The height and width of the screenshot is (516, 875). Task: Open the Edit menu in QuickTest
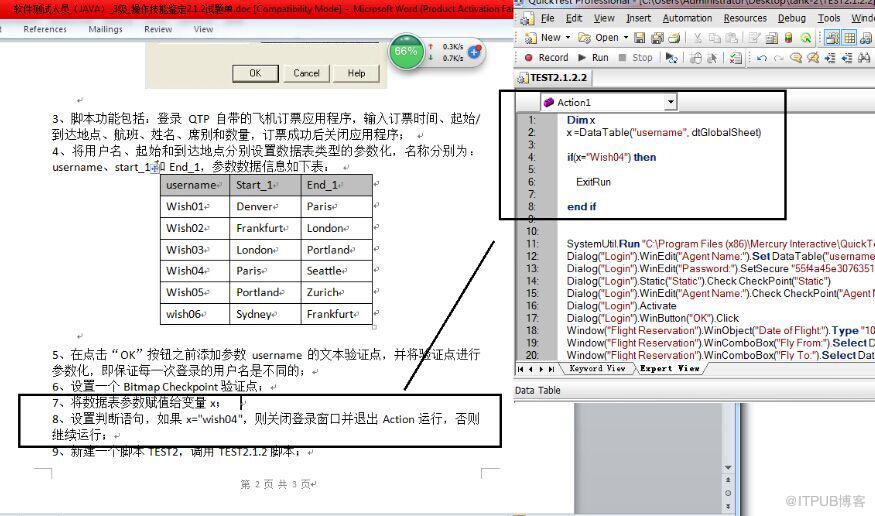tap(574, 18)
